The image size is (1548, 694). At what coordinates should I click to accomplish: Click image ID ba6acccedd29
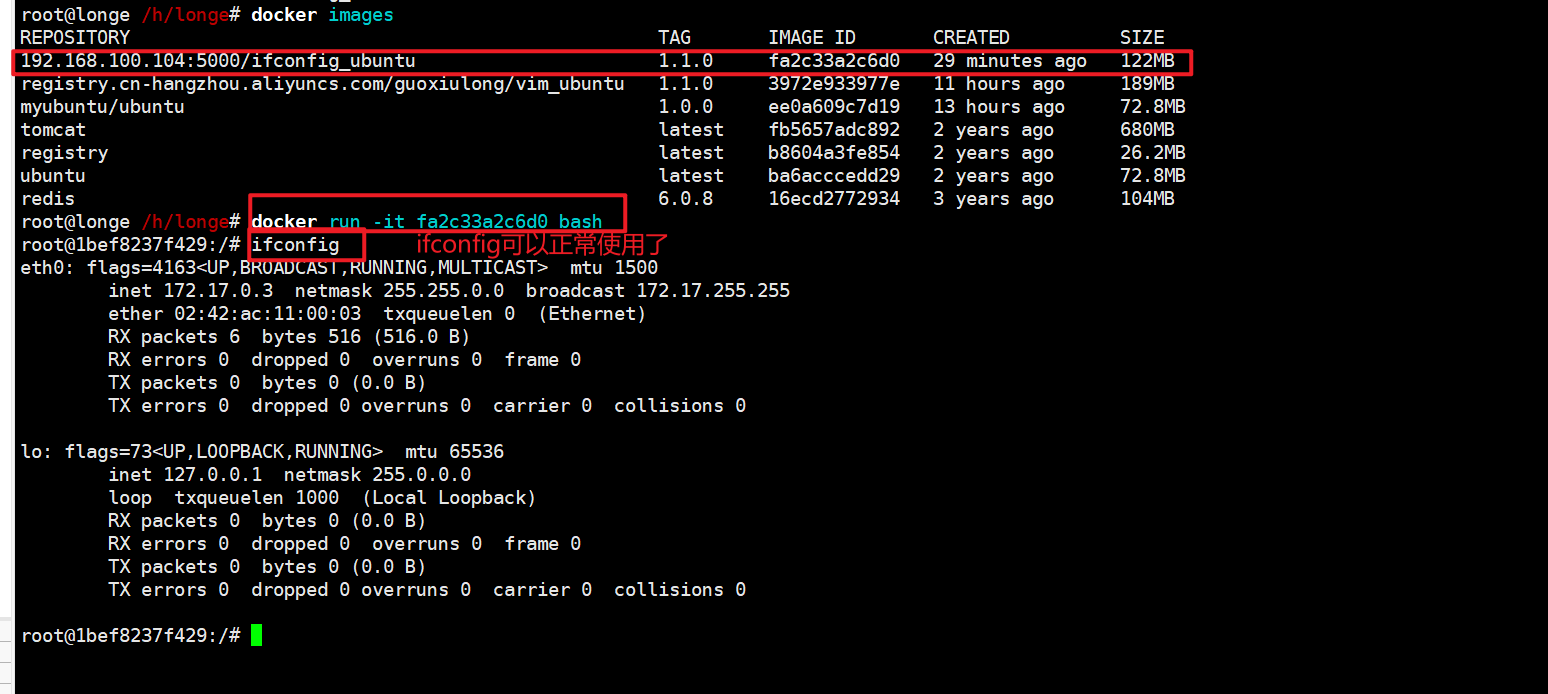(834, 176)
